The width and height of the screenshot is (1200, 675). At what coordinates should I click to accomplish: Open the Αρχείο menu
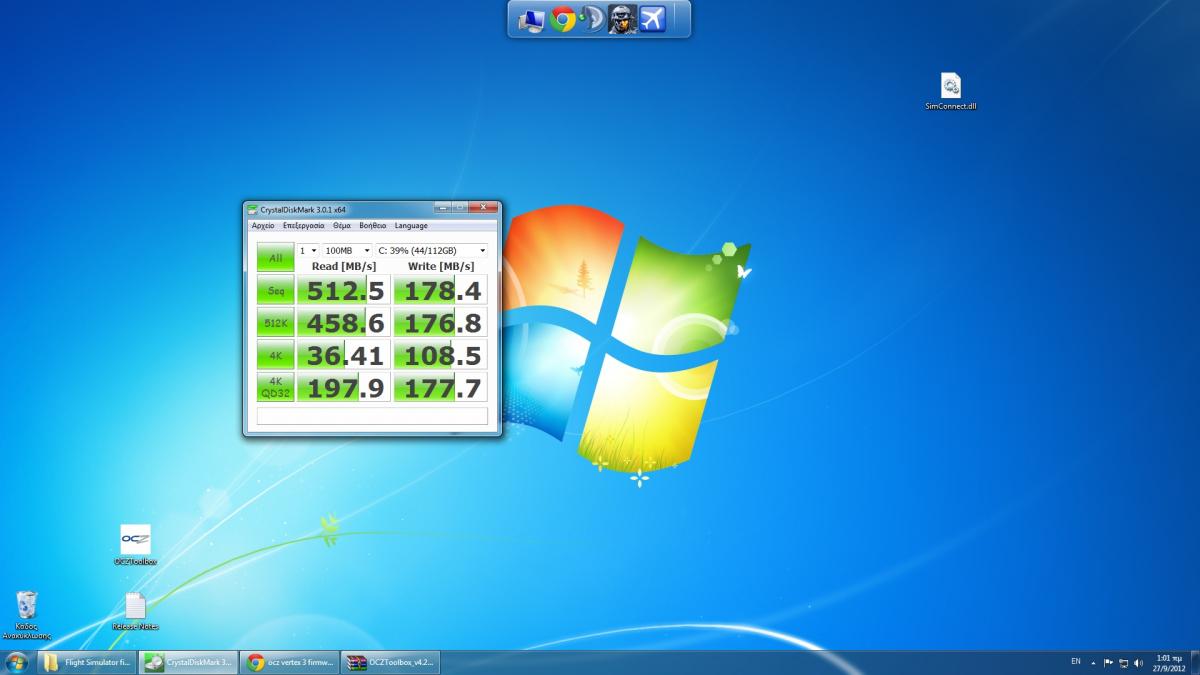pos(263,226)
